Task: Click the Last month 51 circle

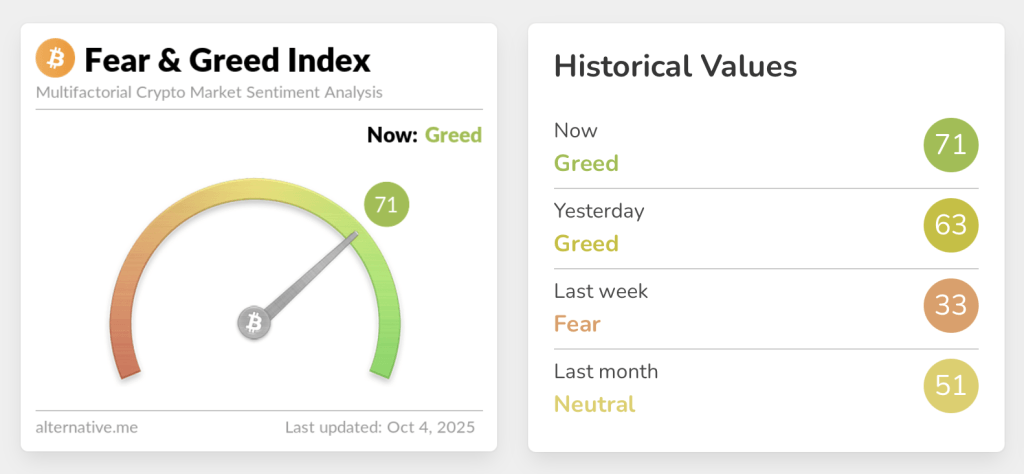Action: [x=950, y=387]
